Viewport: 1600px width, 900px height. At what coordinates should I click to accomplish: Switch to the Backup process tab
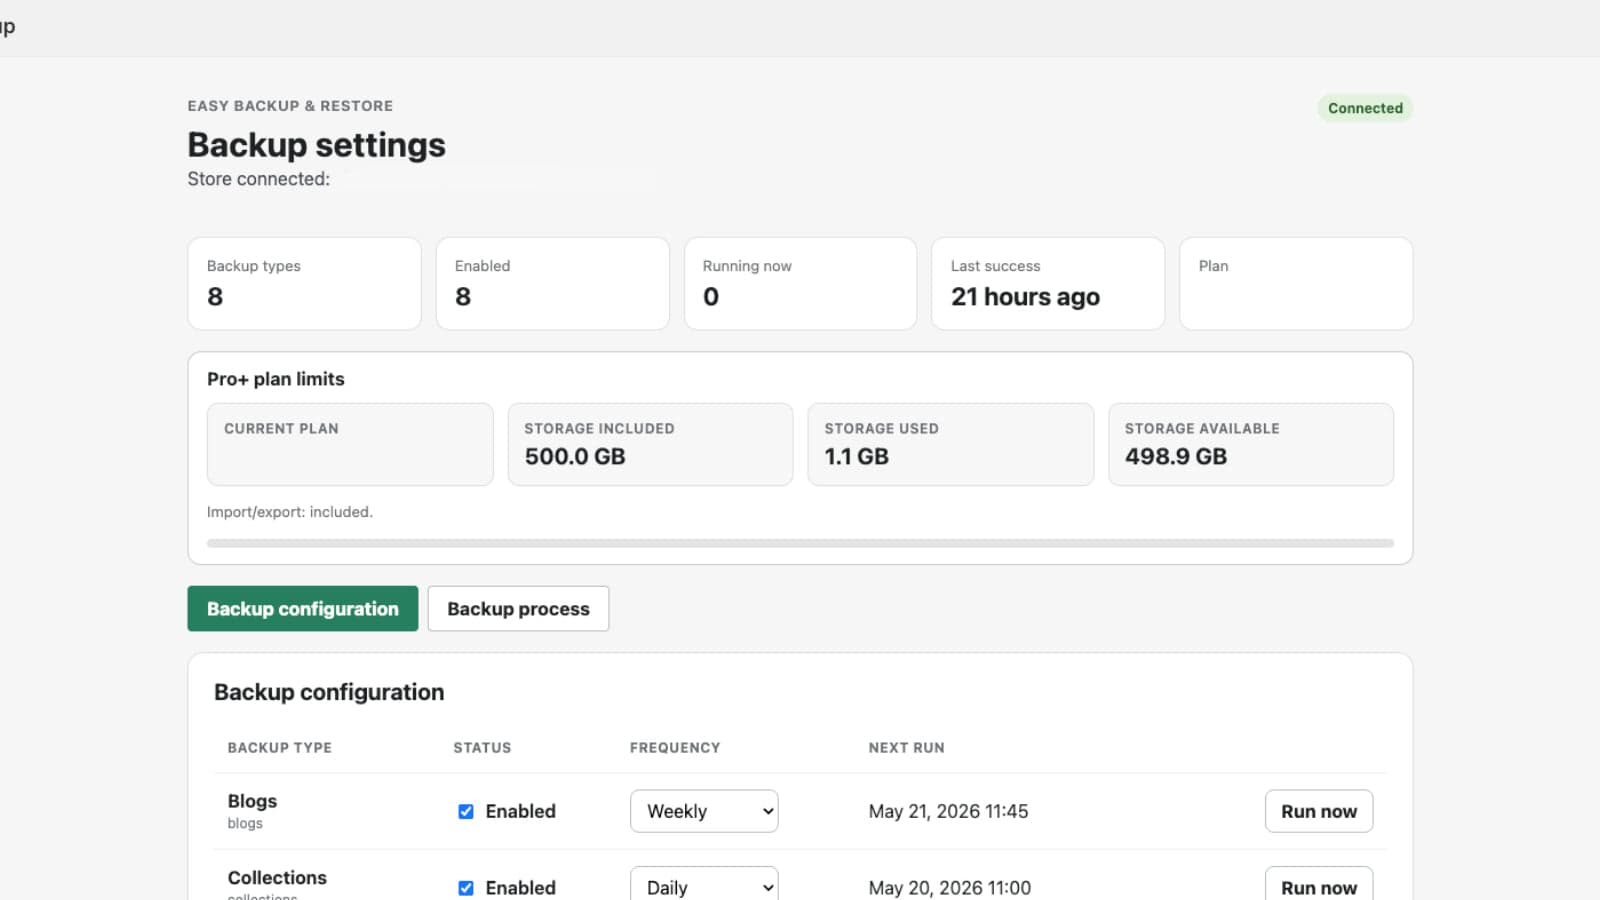tap(518, 608)
